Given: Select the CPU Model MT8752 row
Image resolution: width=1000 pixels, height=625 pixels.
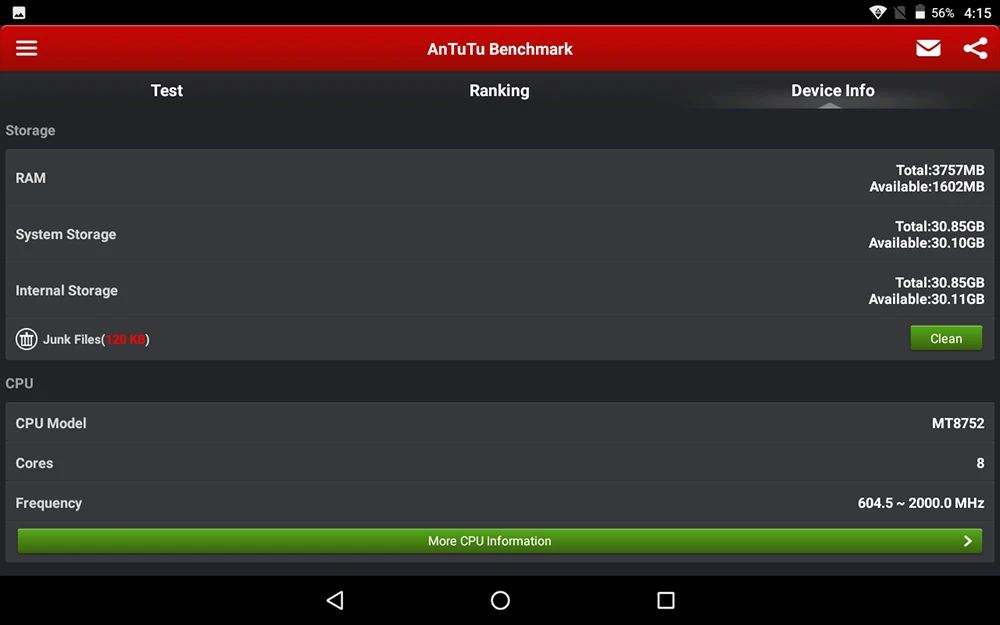Looking at the screenshot, I should (x=499, y=423).
